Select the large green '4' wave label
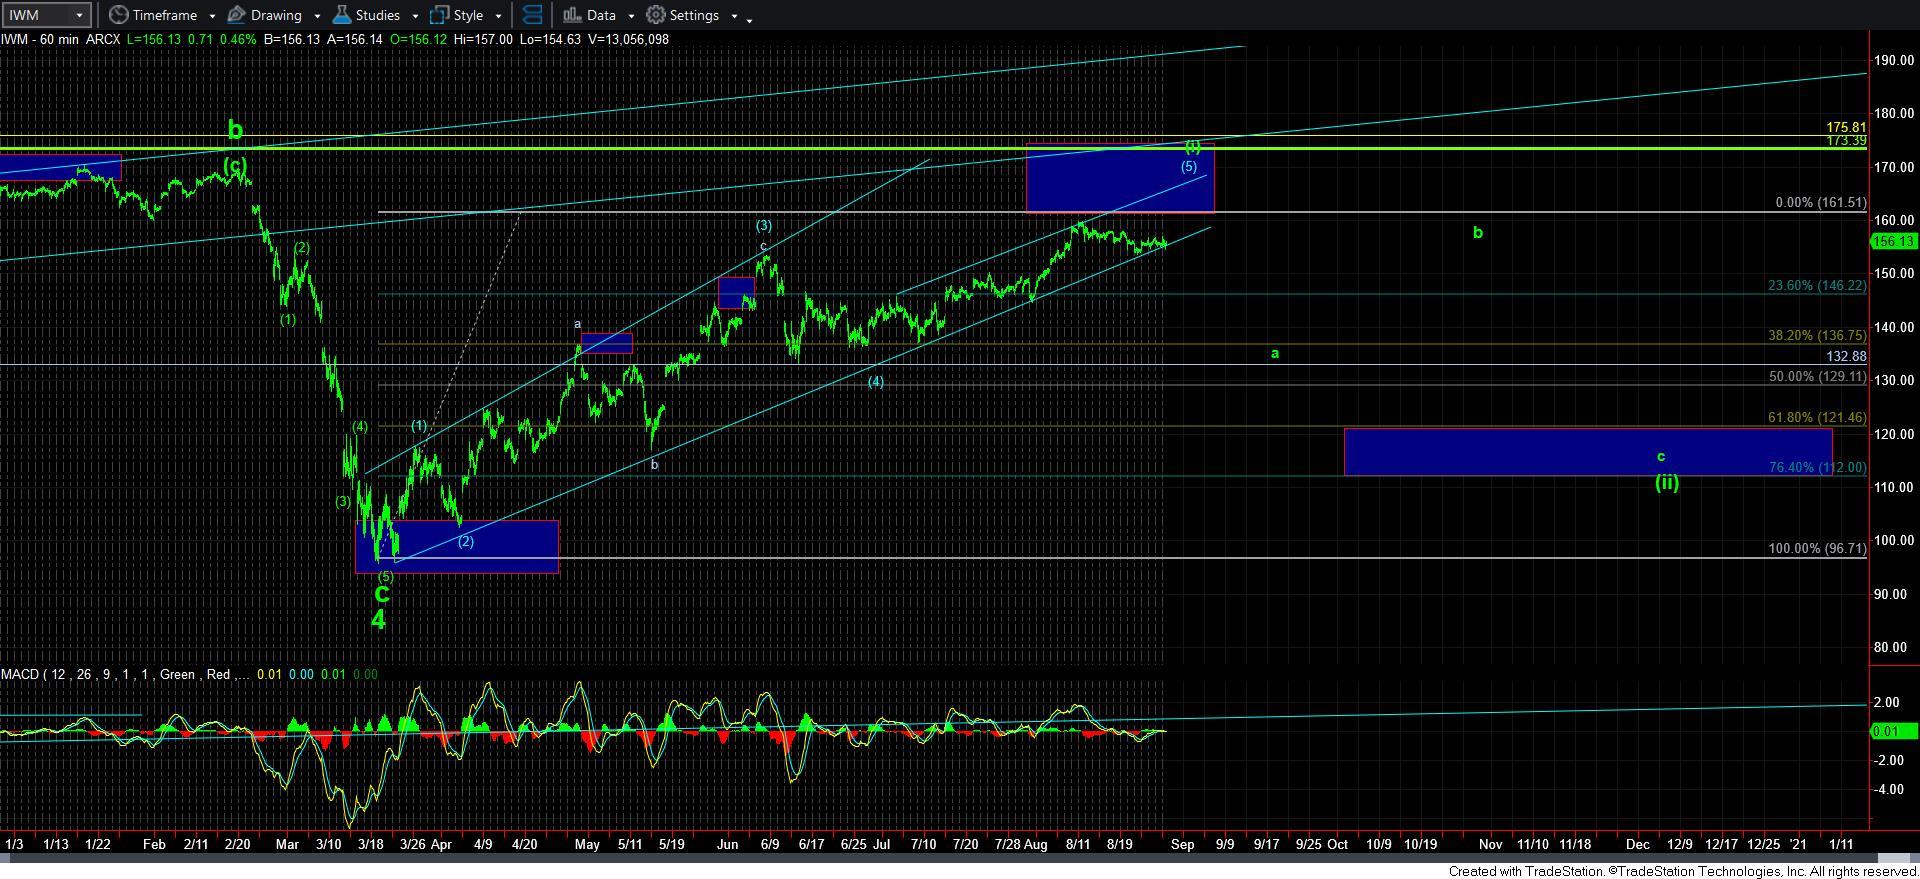Image resolution: width=1920 pixels, height=879 pixels. 378,620
